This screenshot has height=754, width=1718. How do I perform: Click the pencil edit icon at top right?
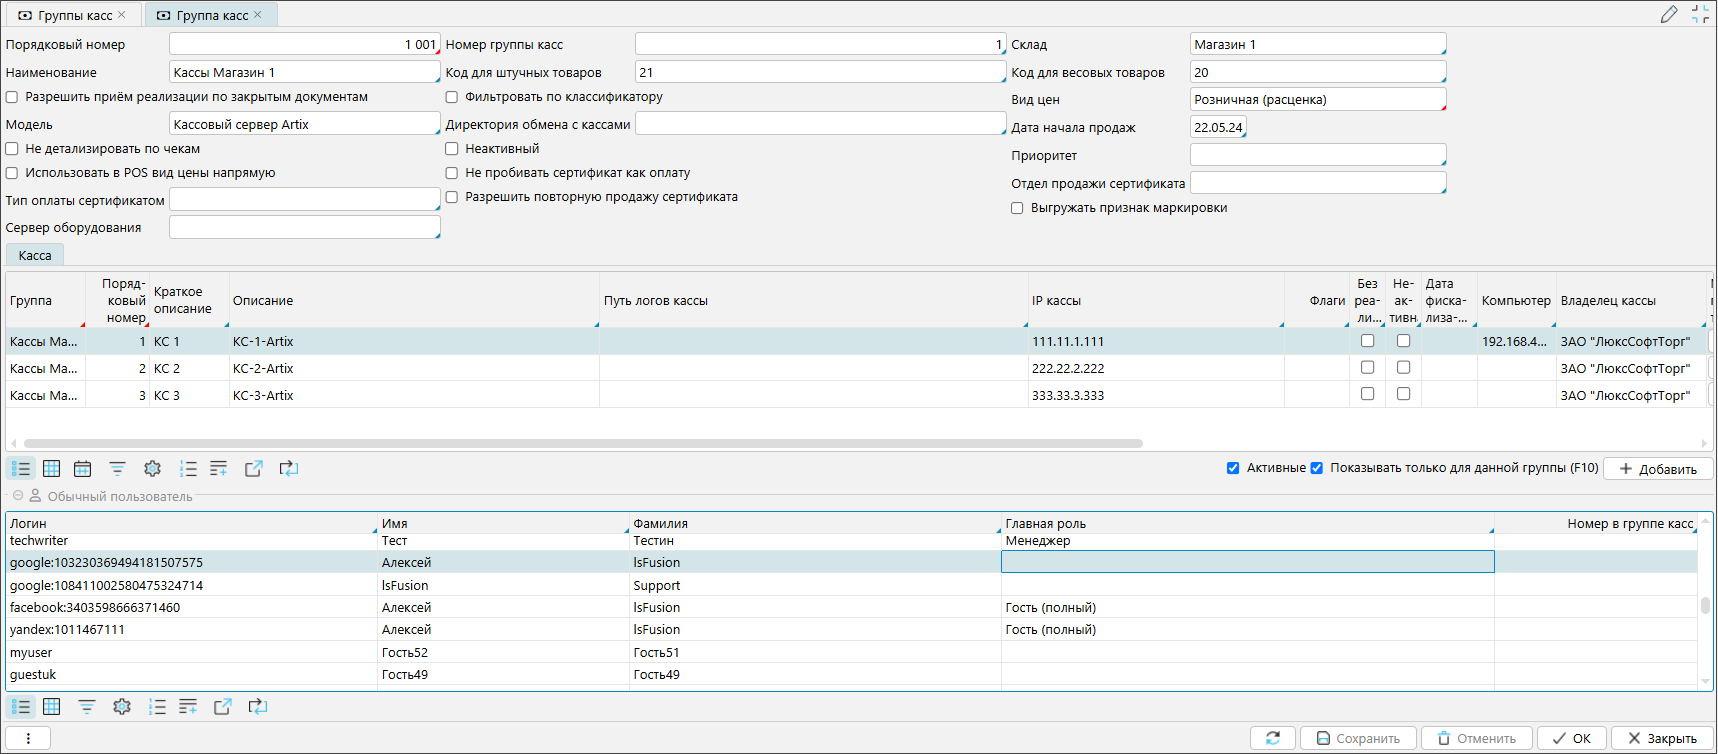coord(1669,14)
